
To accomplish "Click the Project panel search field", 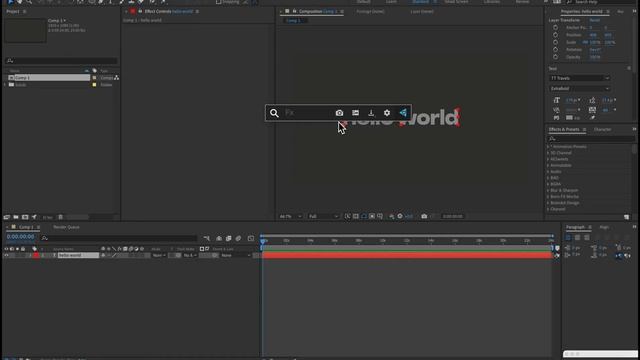I will [61, 61].
